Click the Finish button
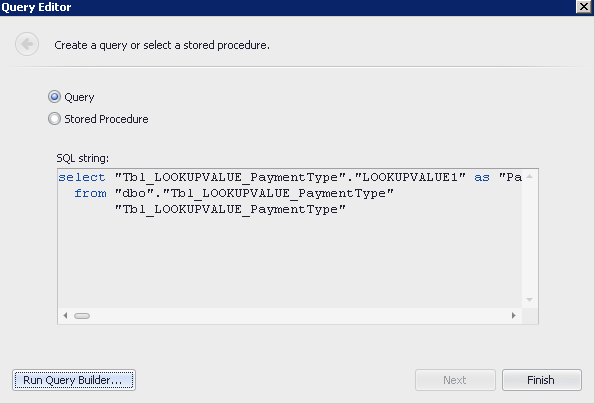The image size is (595, 404). pos(541,380)
